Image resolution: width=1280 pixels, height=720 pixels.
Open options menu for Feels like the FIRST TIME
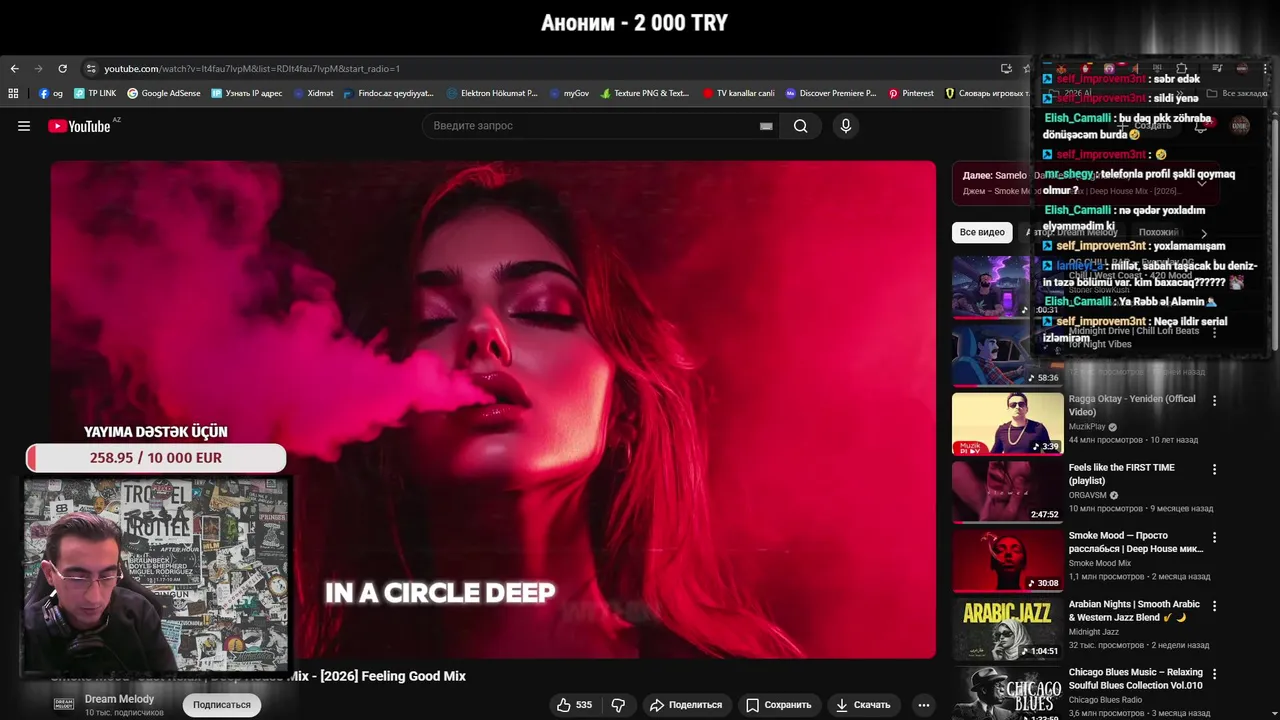click(1215, 469)
